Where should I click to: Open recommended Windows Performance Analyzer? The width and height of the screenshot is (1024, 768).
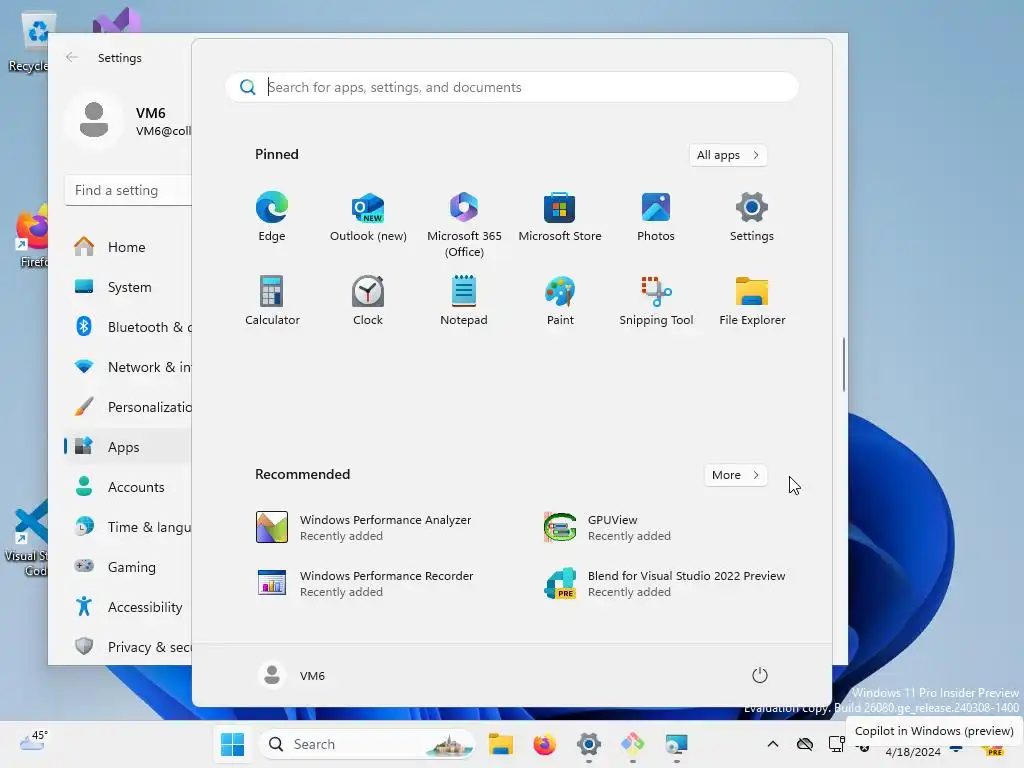click(363, 527)
